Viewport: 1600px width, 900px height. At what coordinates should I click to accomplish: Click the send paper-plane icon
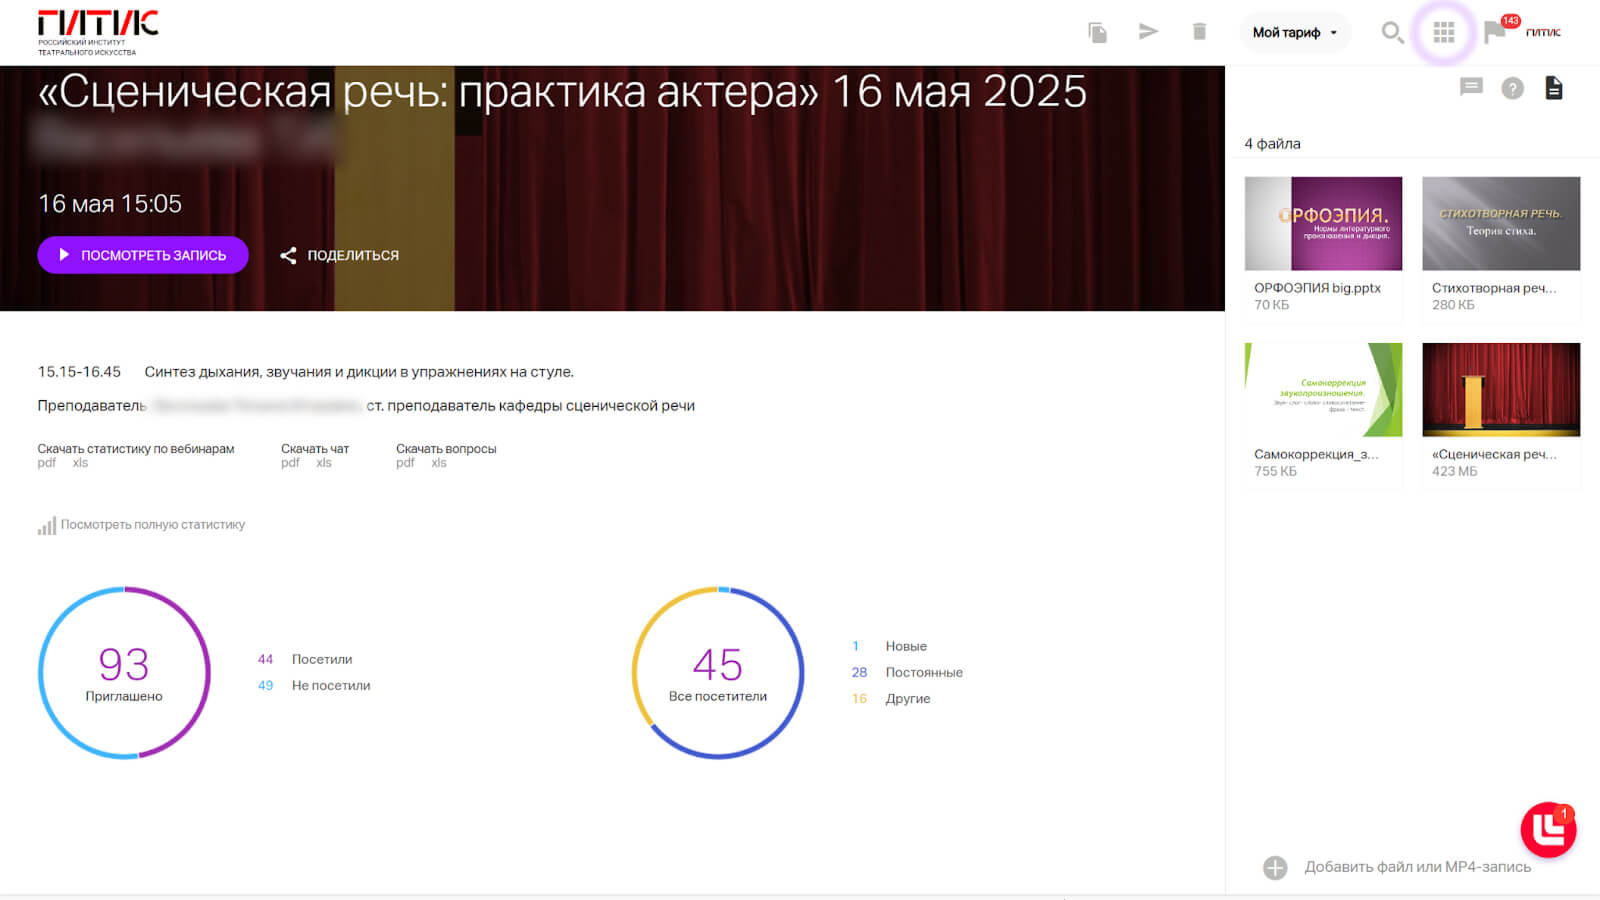click(1148, 32)
